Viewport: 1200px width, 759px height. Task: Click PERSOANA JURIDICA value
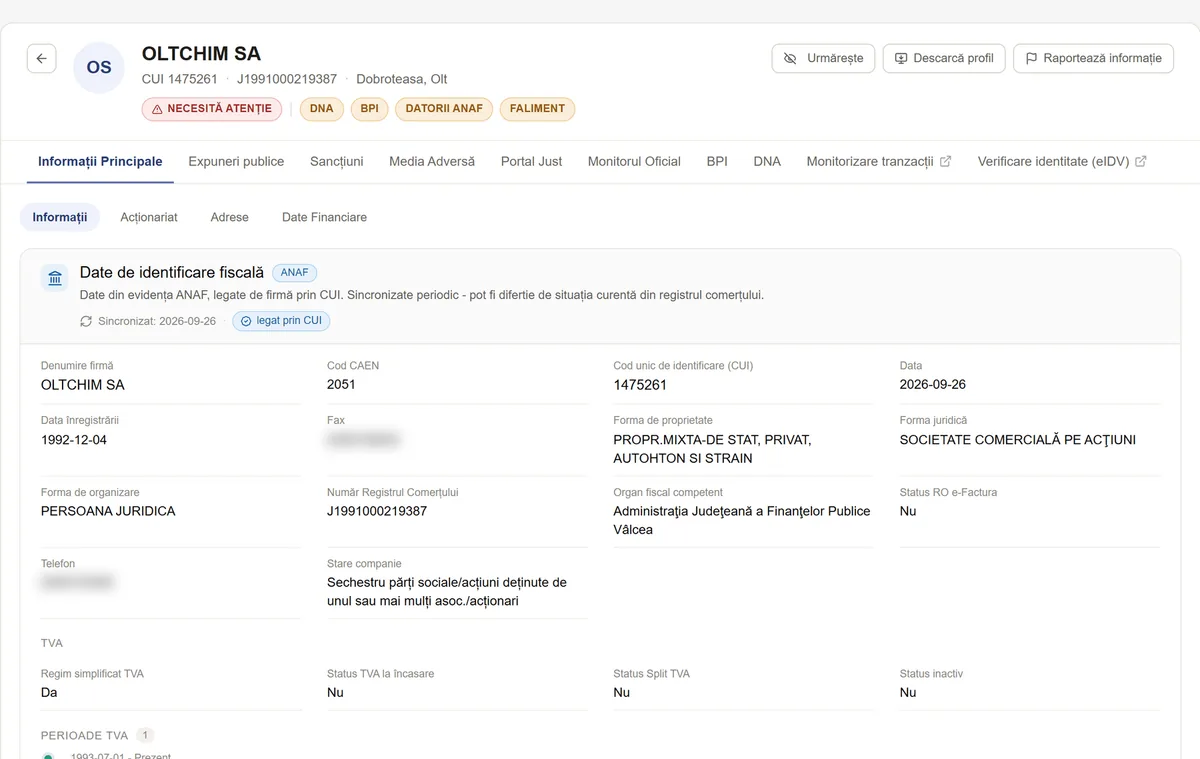108,511
